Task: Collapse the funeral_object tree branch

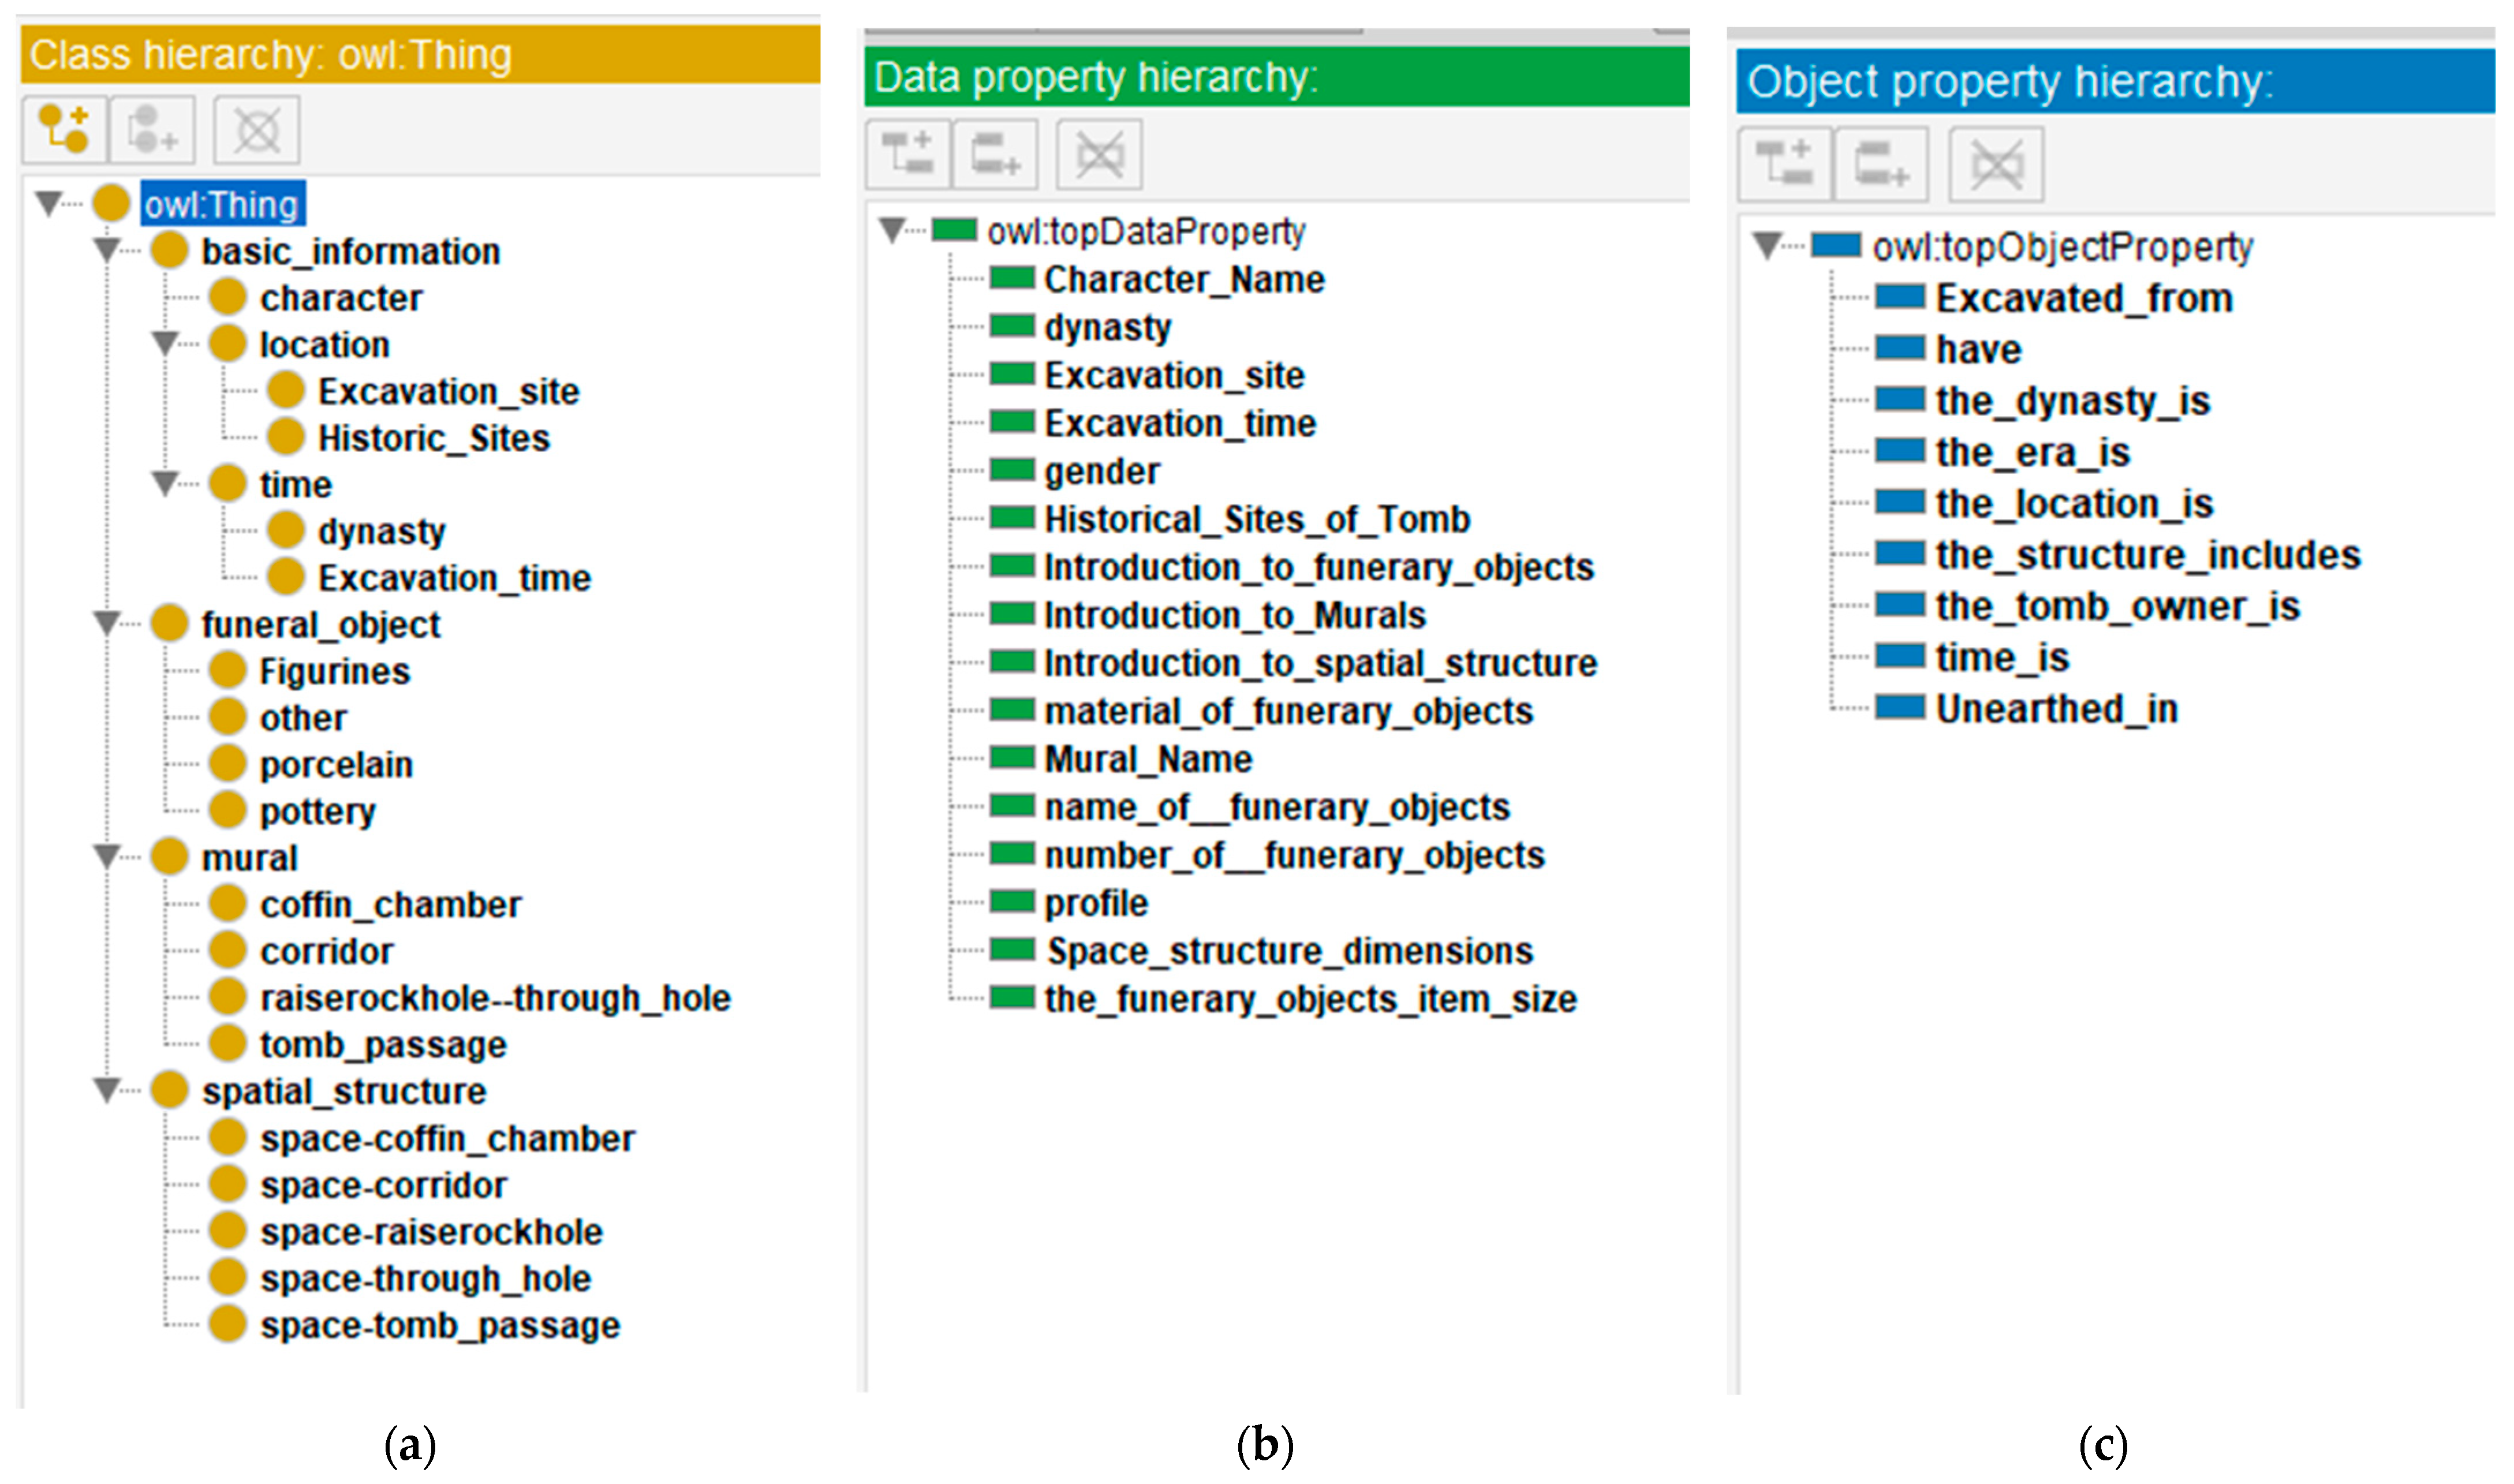Action: (x=106, y=623)
